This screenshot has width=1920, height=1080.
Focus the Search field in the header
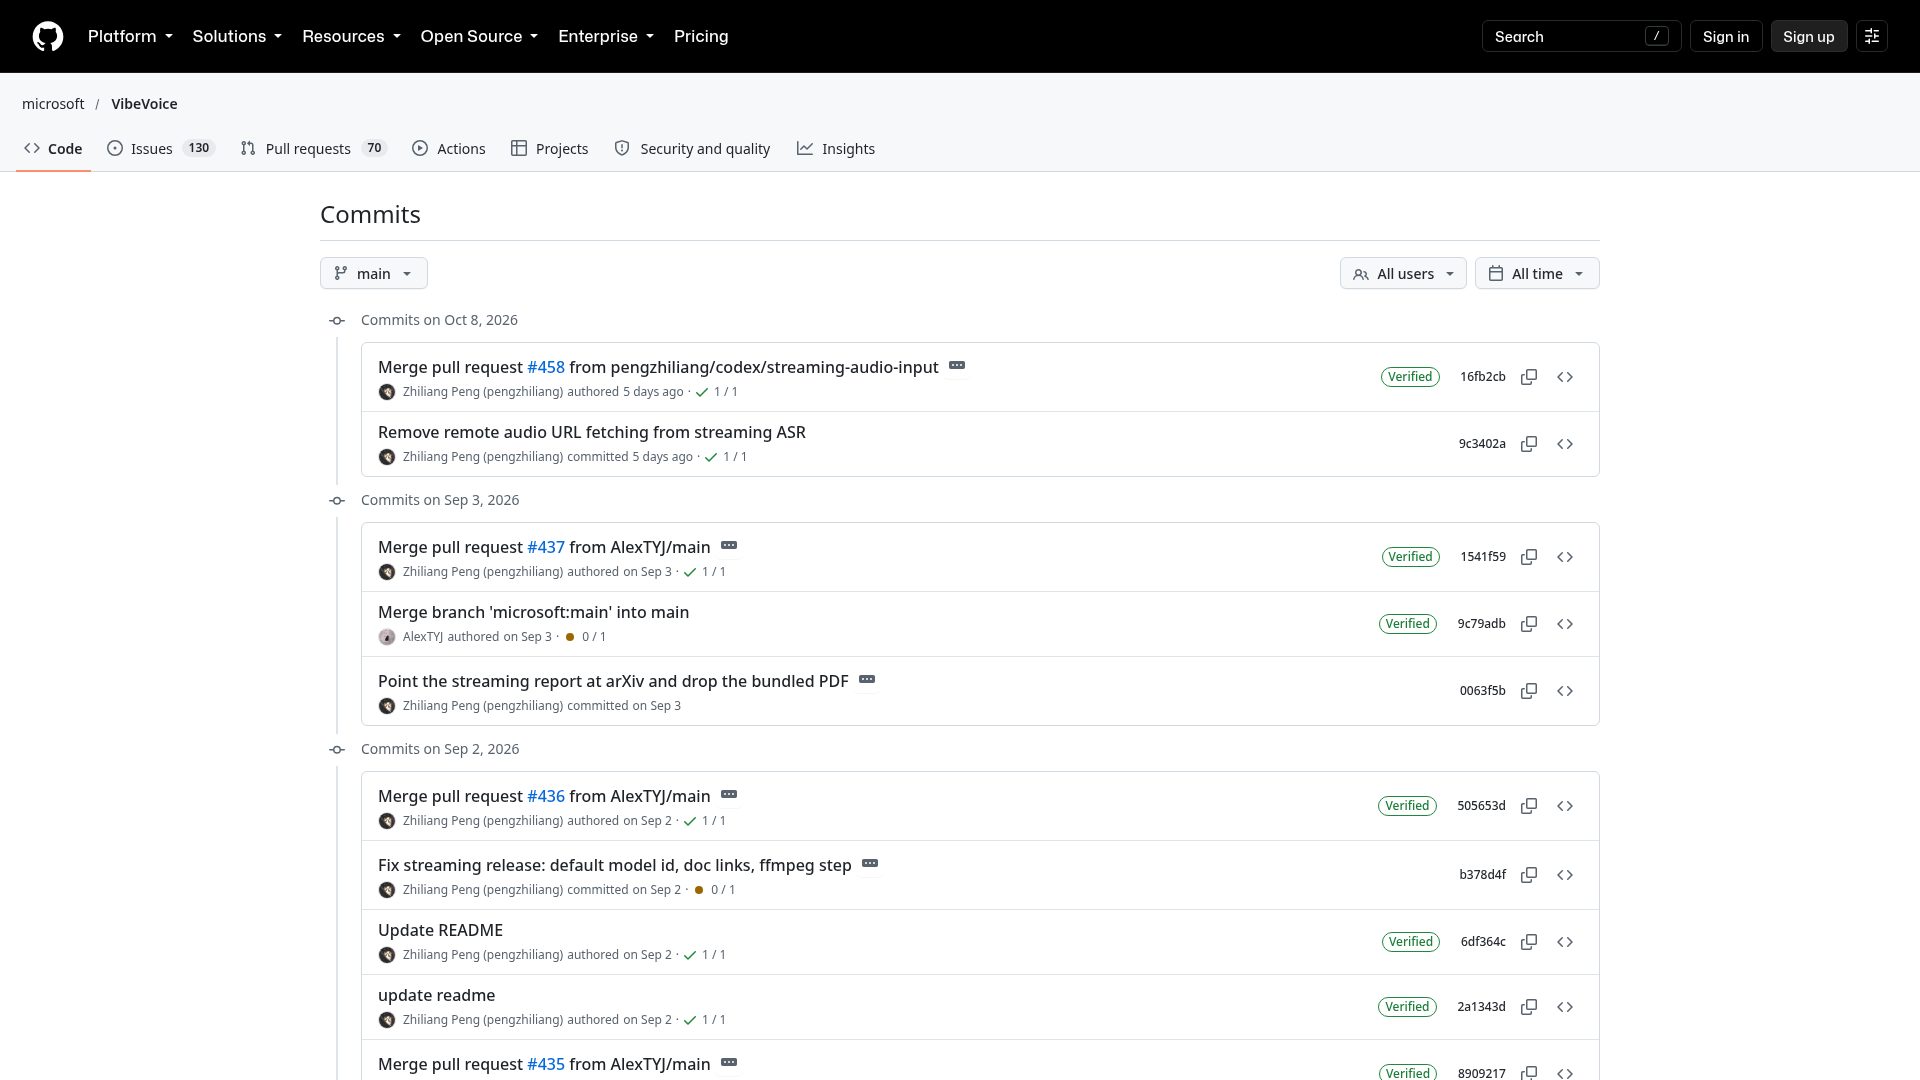(x=1581, y=36)
